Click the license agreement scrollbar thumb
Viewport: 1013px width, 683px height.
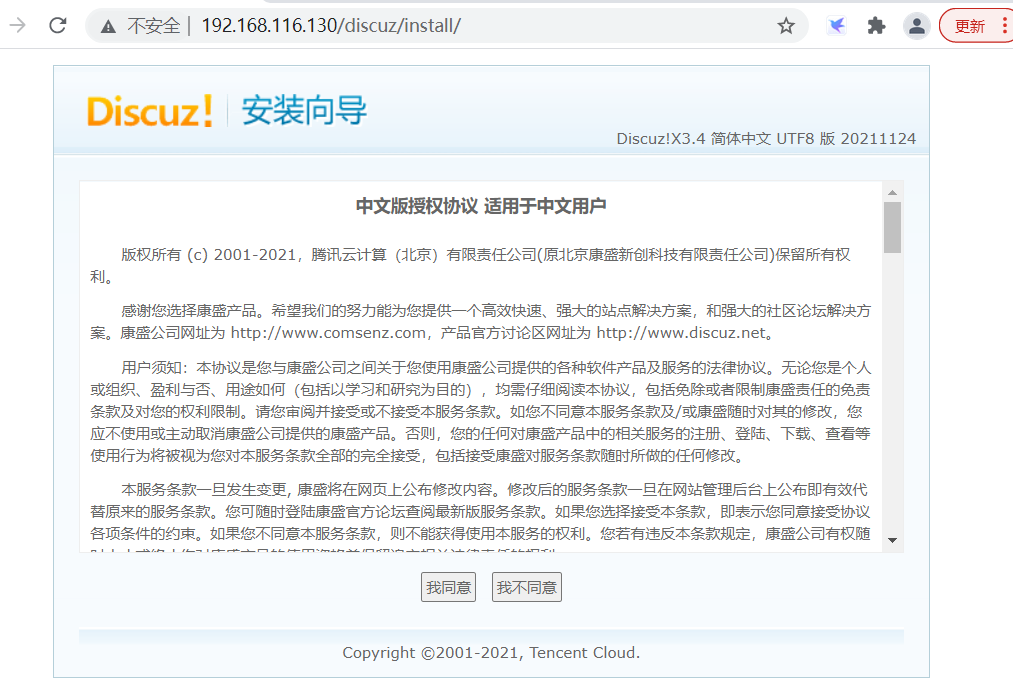(x=892, y=227)
